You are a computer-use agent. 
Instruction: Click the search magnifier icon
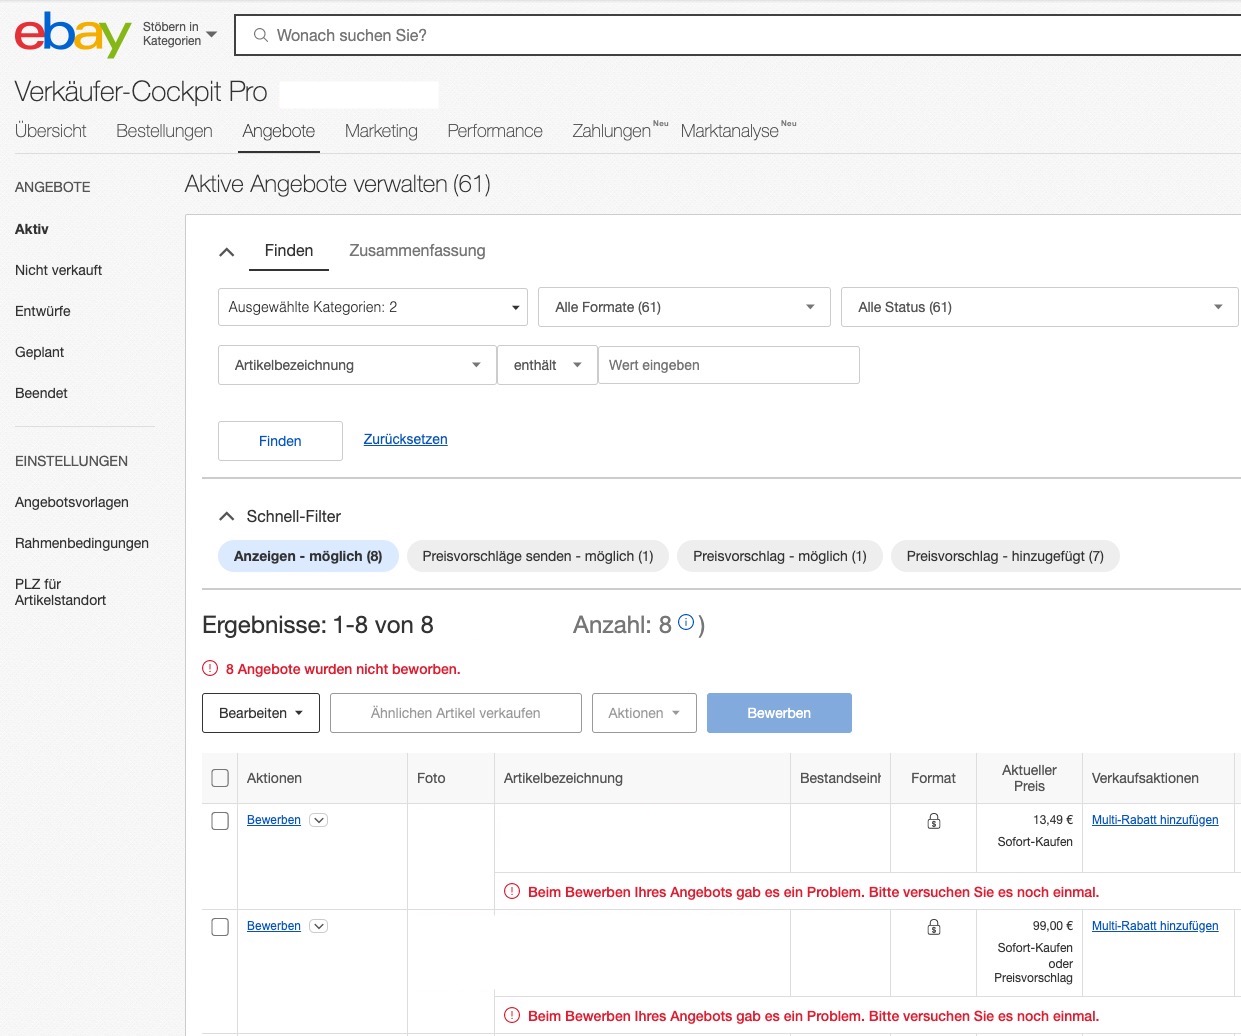pyautogui.click(x=261, y=35)
